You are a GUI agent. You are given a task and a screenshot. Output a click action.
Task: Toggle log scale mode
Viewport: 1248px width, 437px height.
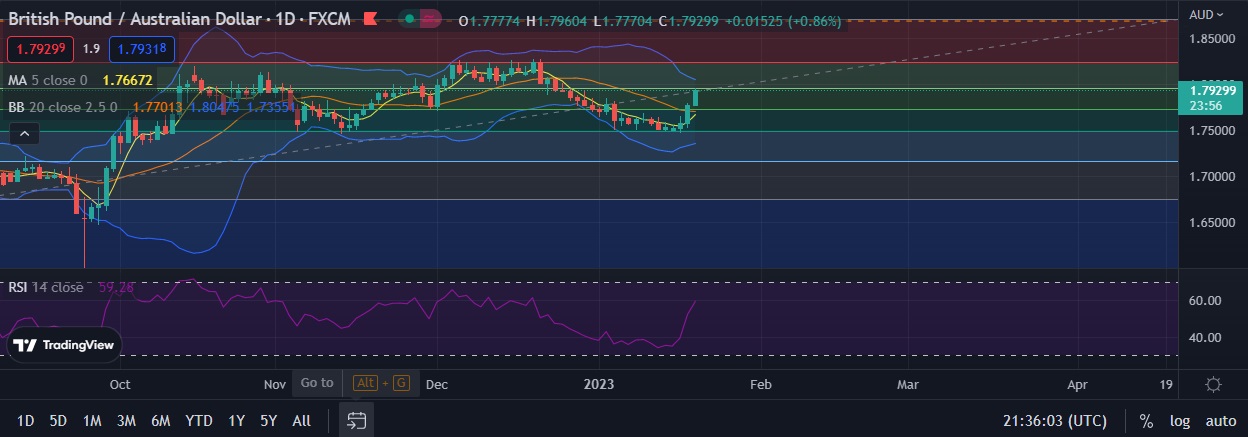(1179, 421)
